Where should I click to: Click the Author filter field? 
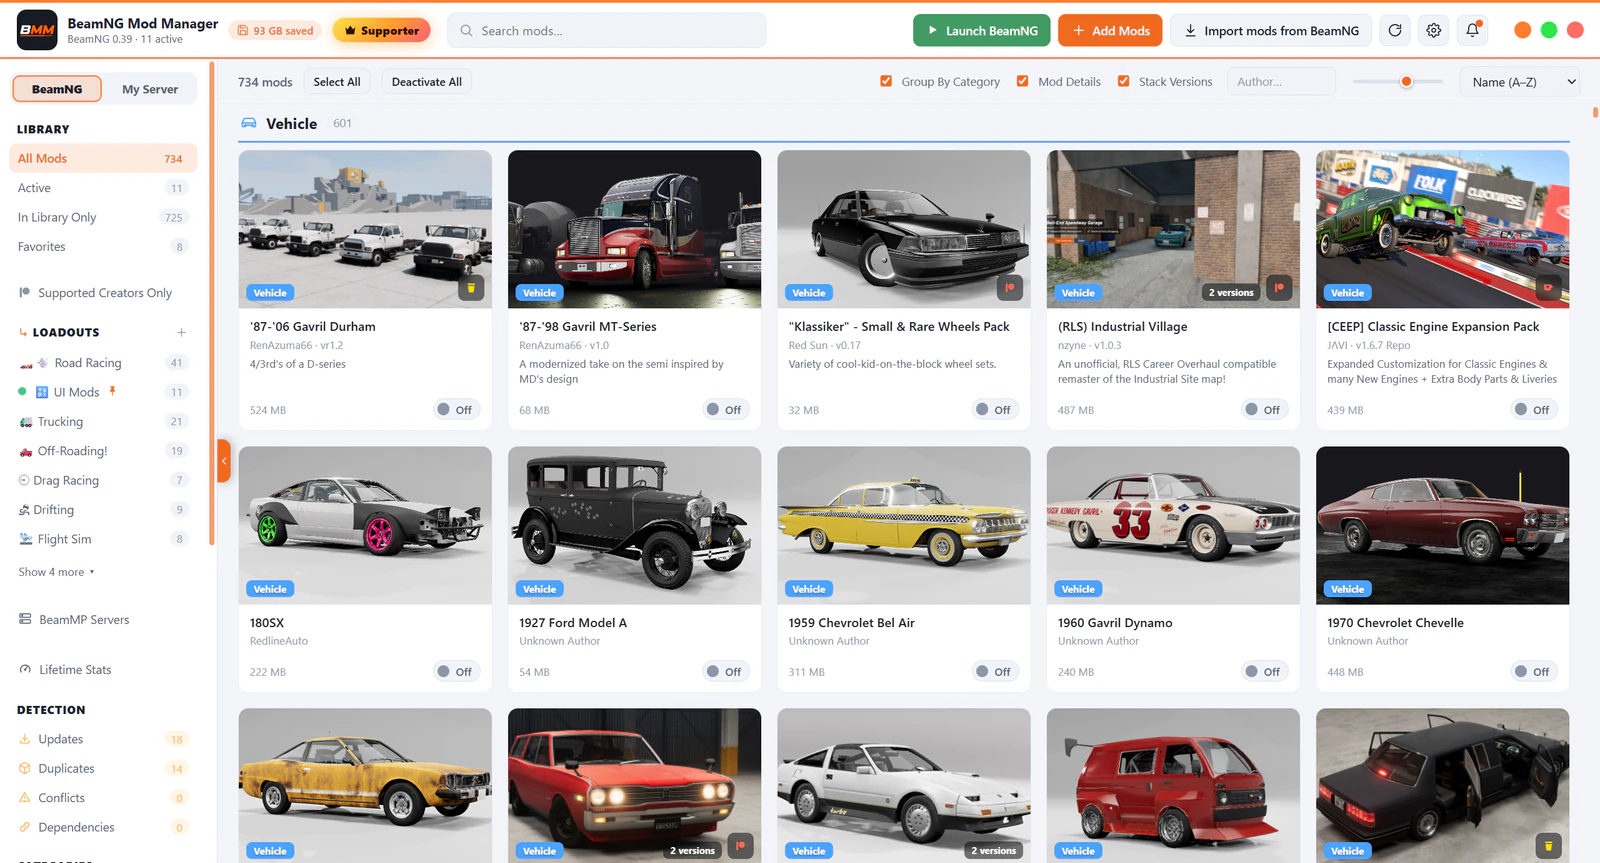tap(1281, 82)
